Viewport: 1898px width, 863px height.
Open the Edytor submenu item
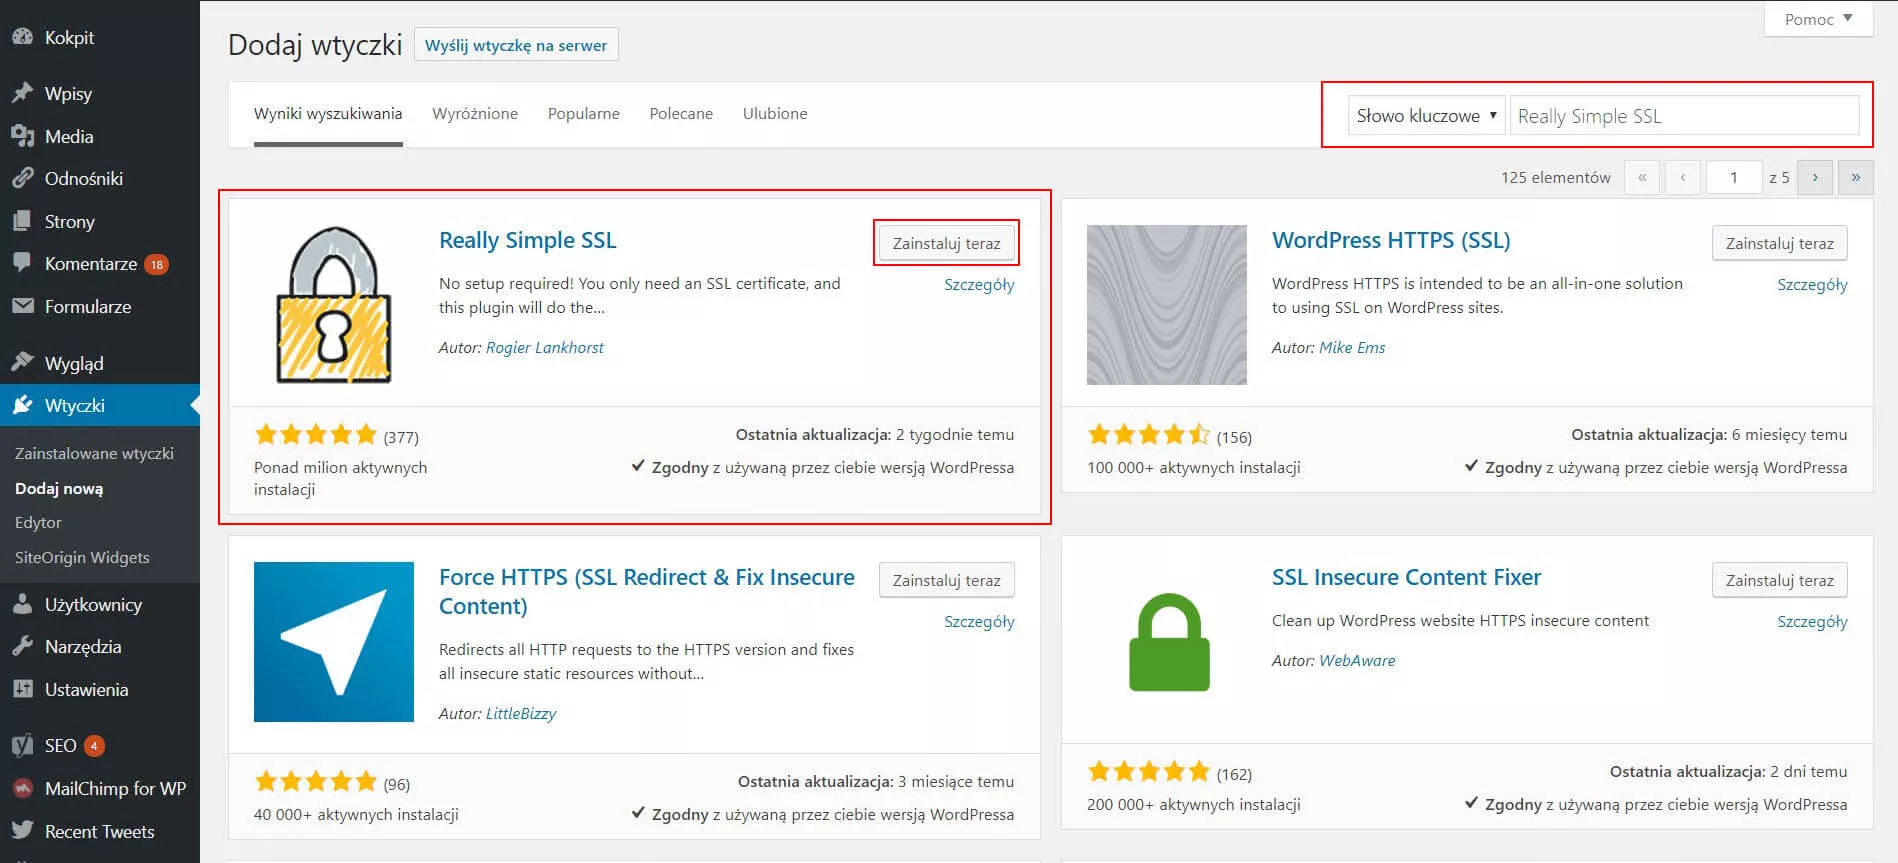38,522
